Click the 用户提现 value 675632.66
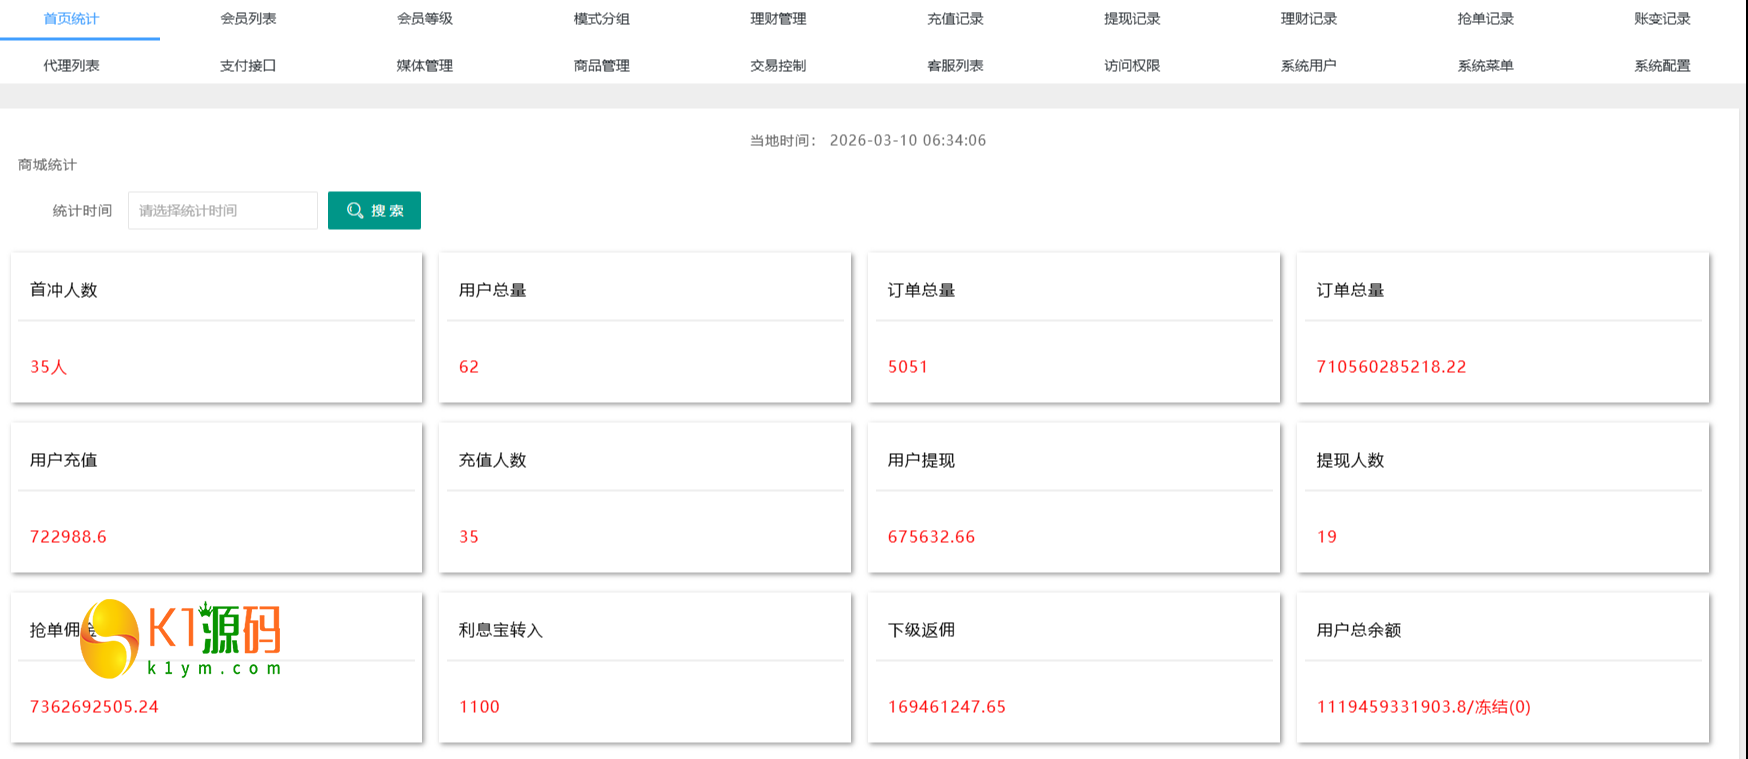1748x759 pixels. point(931,537)
